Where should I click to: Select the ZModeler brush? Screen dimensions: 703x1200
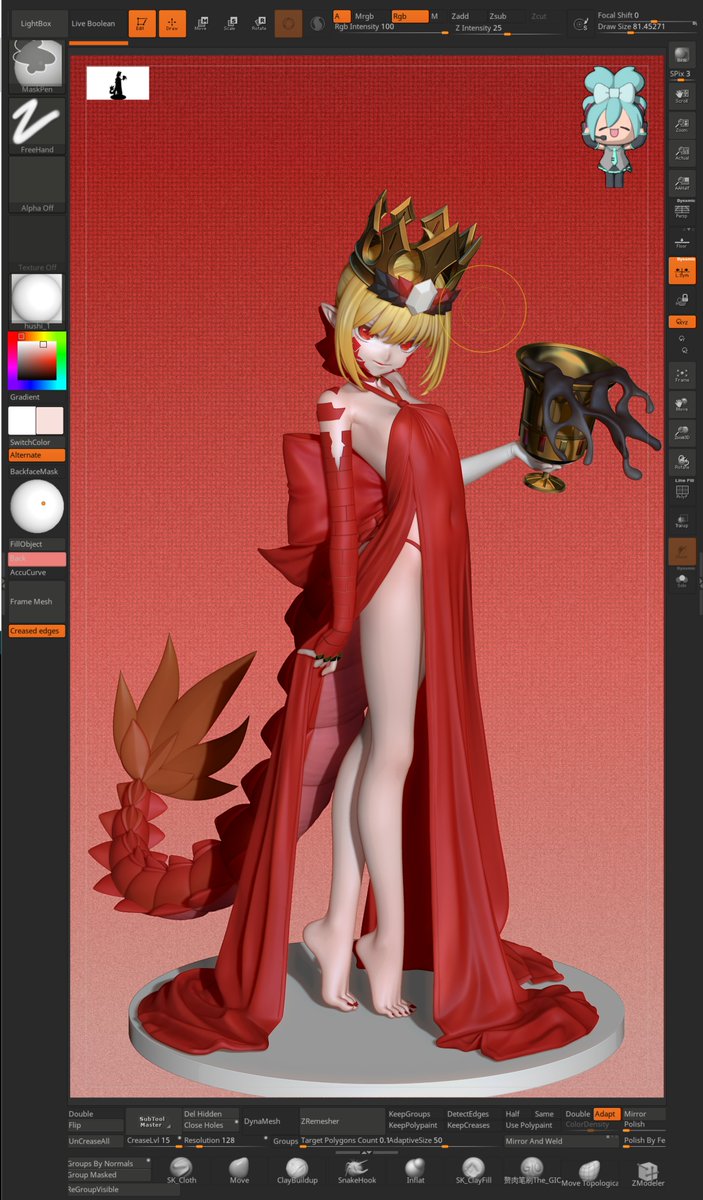tap(648, 1171)
